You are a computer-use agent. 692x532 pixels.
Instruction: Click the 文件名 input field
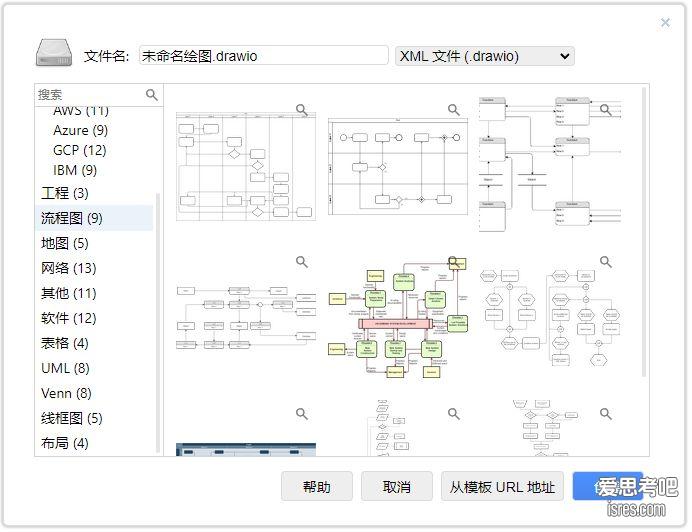coord(263,56)
